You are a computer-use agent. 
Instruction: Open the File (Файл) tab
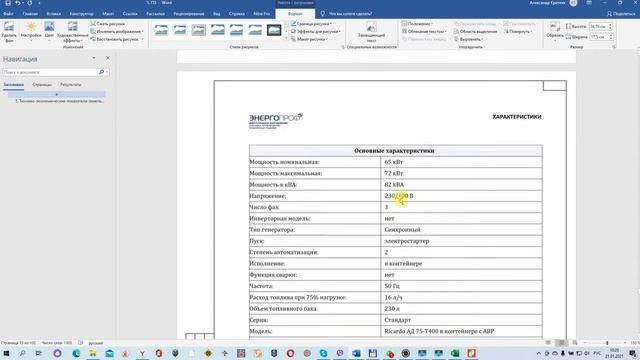coord(8,13)
